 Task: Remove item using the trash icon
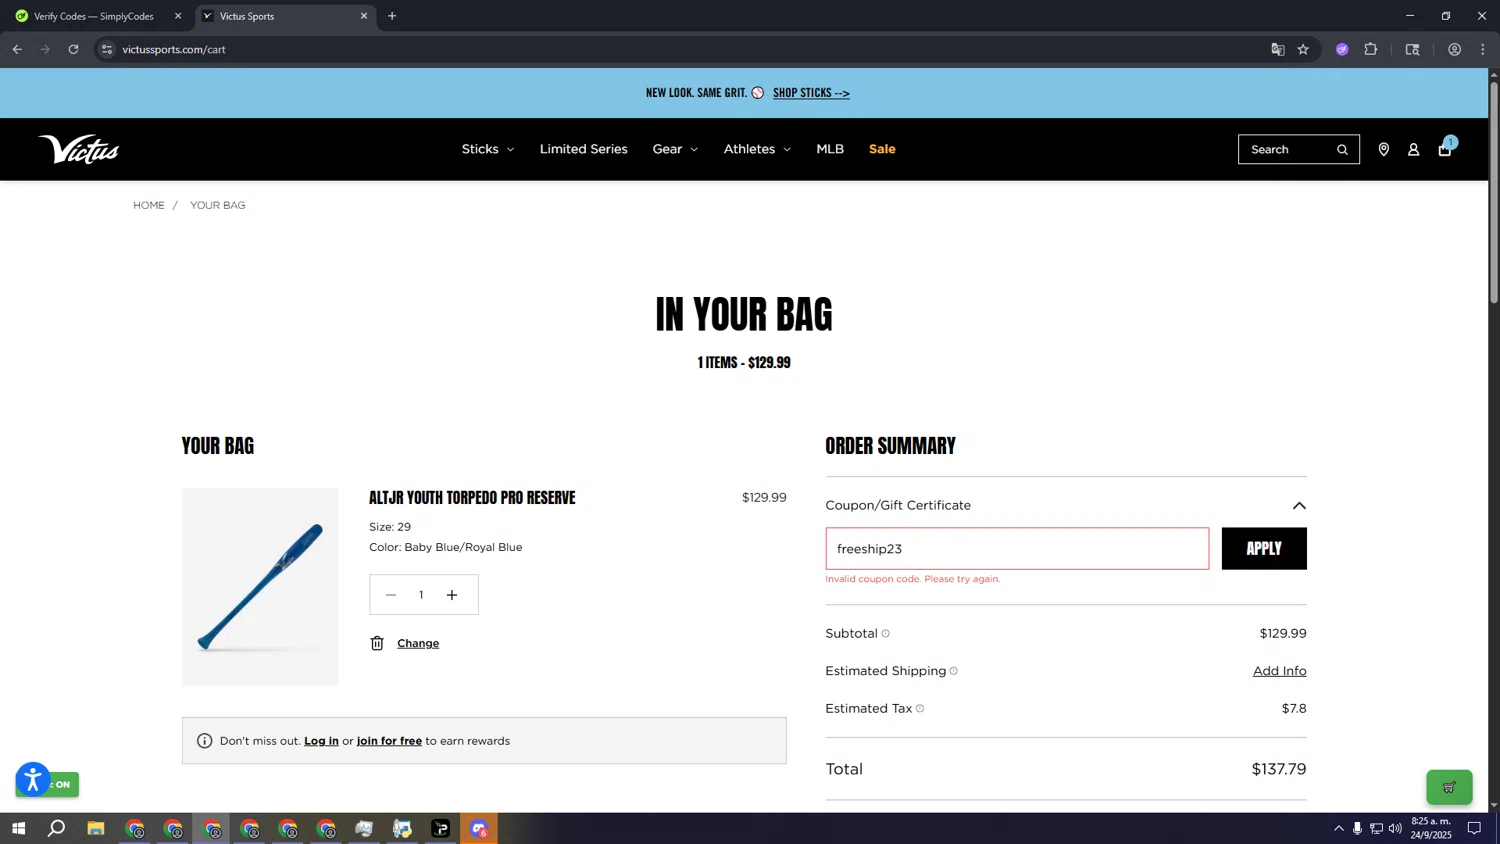tap(377, 643)
